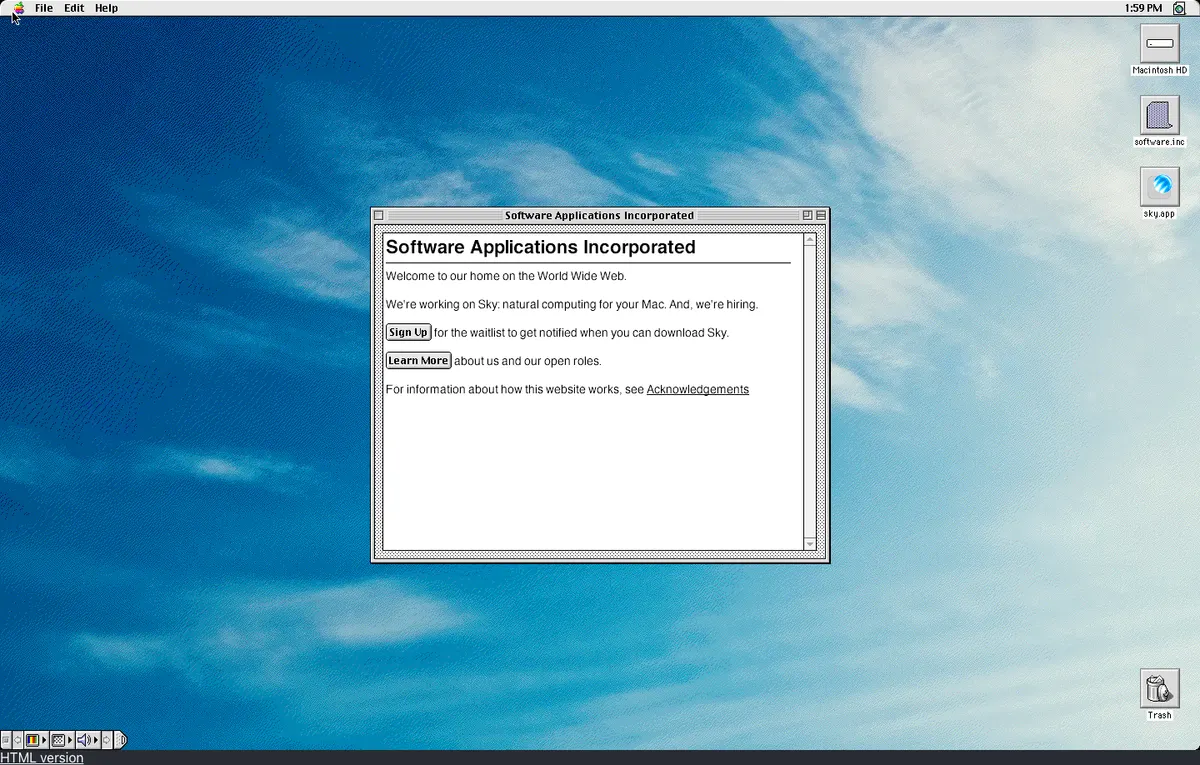Collapse the Control Strip using its end tab

click(121, 740)
